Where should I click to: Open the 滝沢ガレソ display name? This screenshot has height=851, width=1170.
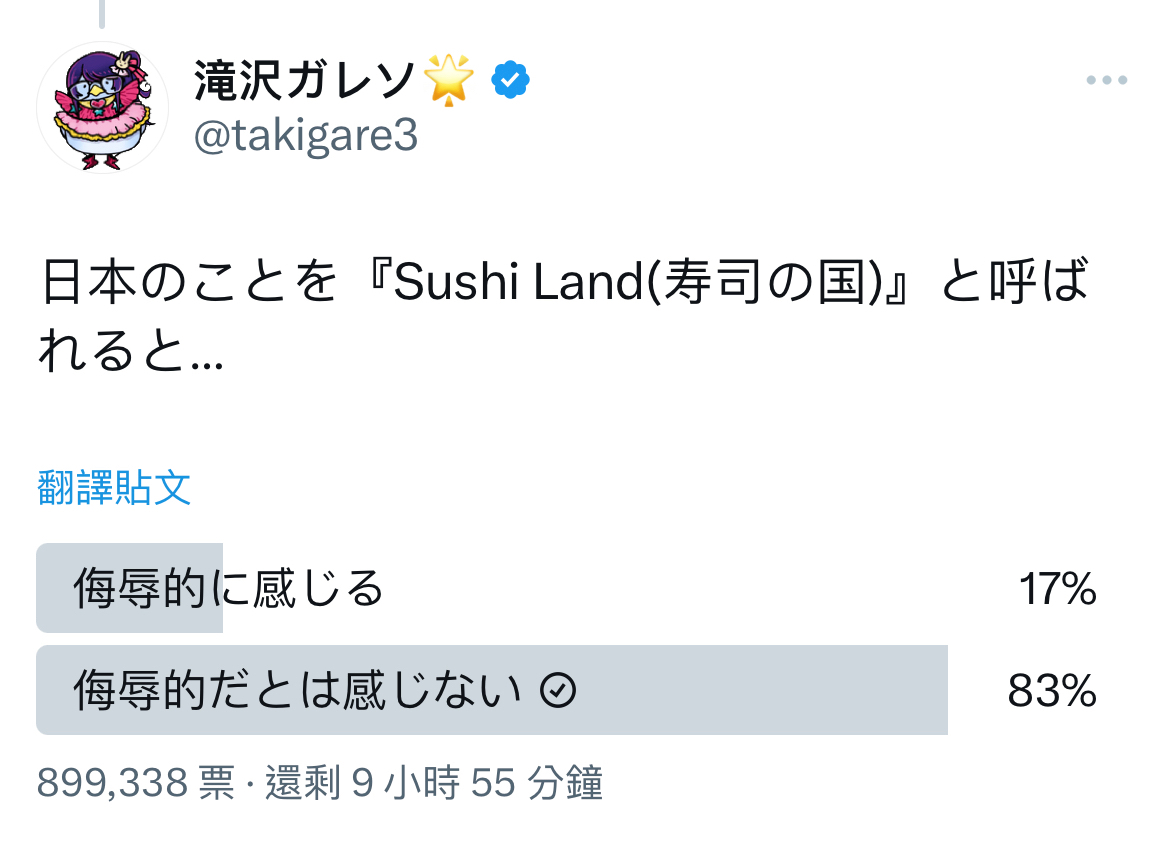point(304,80)
